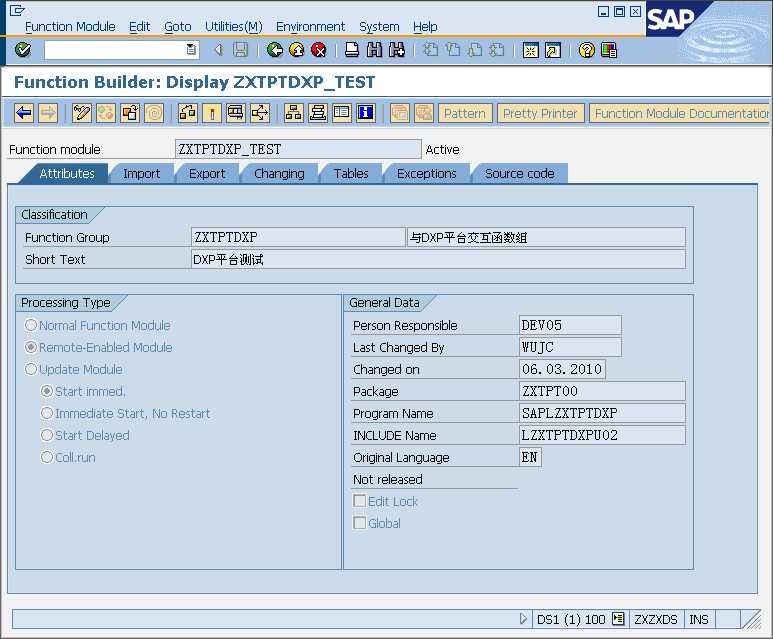Switch to the Exceptions tab

tap(426, 174)
